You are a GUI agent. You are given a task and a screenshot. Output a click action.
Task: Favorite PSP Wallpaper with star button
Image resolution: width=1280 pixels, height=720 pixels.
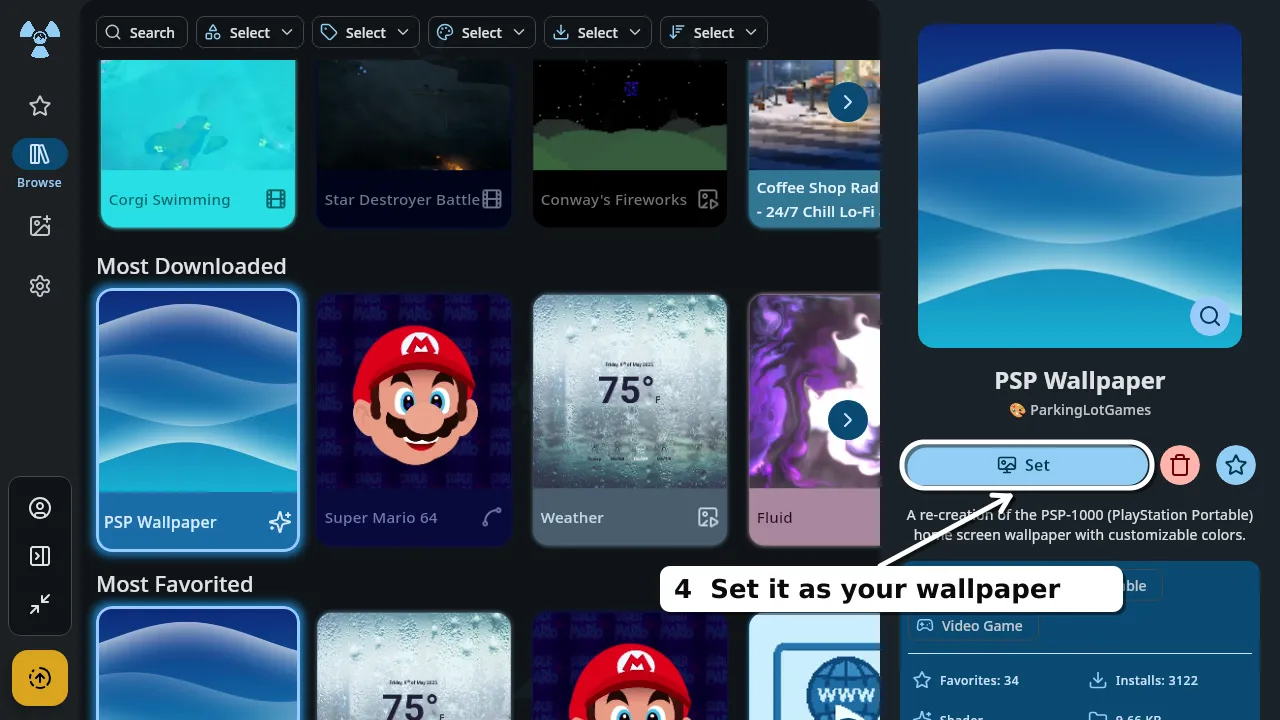point(1236,465)
